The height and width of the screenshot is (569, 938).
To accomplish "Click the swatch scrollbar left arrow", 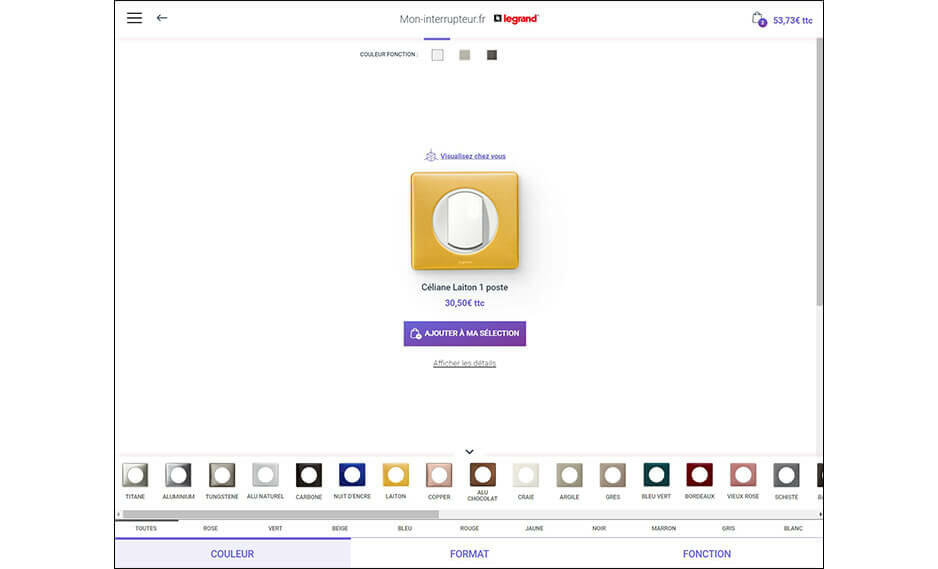I will pyautogui.click(x=118, y=514).
